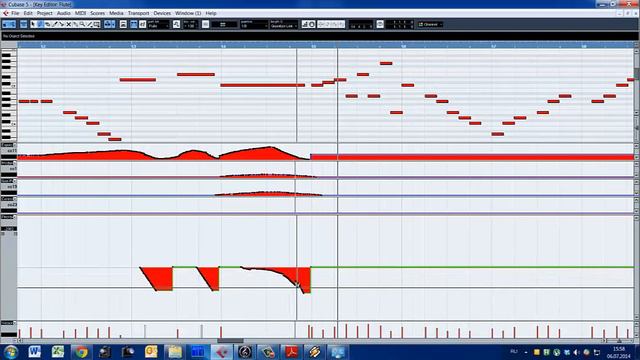This screenshot has width=640, height=360.
Task: Toggle MIDI Input button
Action: tap(311, 24)
